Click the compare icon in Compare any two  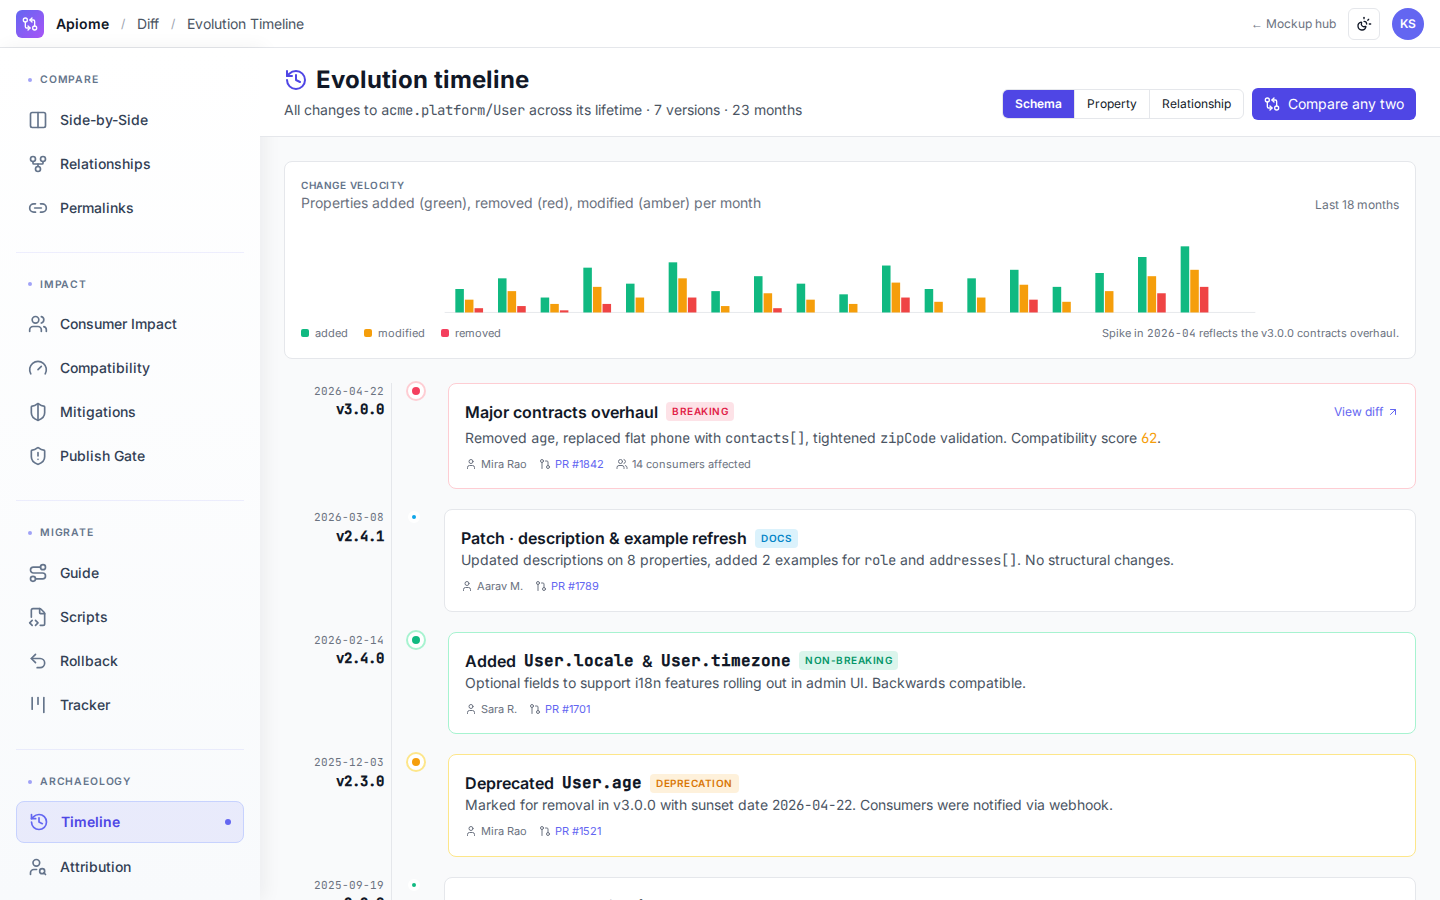pos(1272,104)
